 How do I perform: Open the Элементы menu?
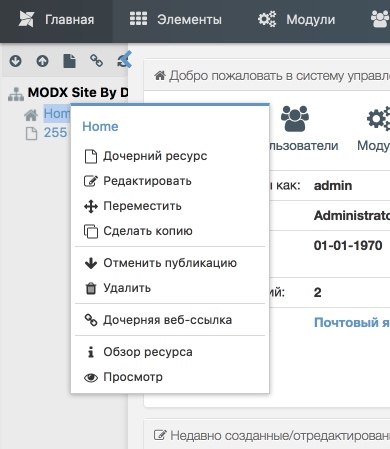click(176, 19)
